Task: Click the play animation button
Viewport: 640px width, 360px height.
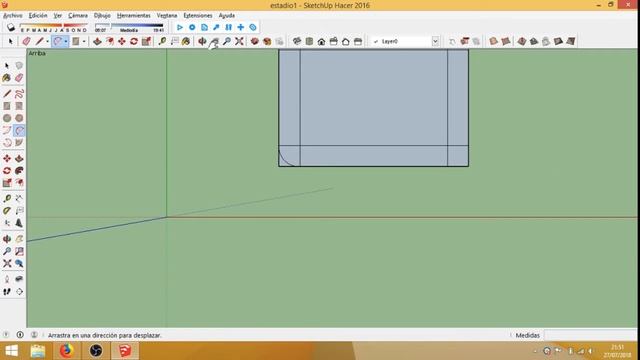Action: pyautogui.click(x=180, y=27)
